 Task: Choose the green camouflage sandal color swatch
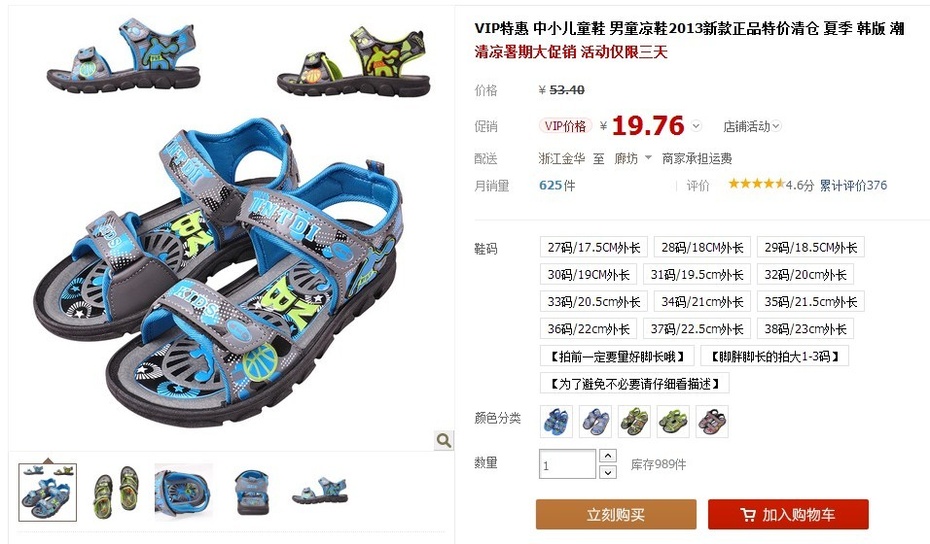tap(634, 421)
